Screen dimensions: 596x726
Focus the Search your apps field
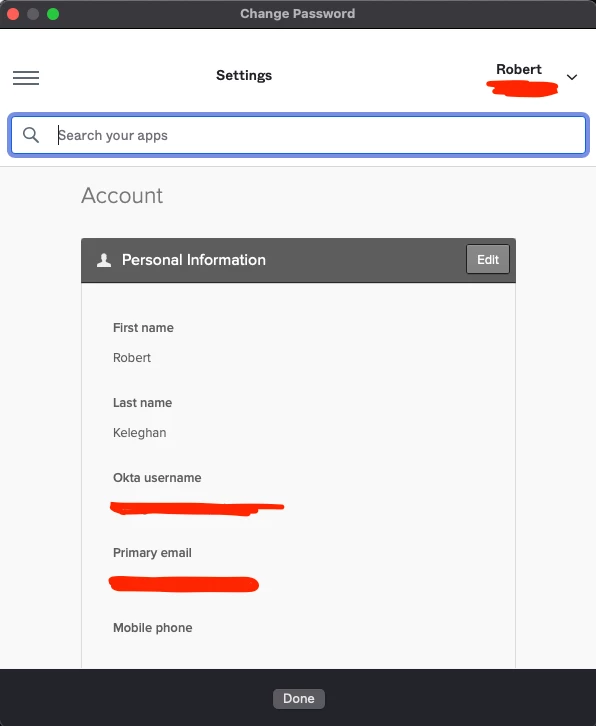point(299,135)
